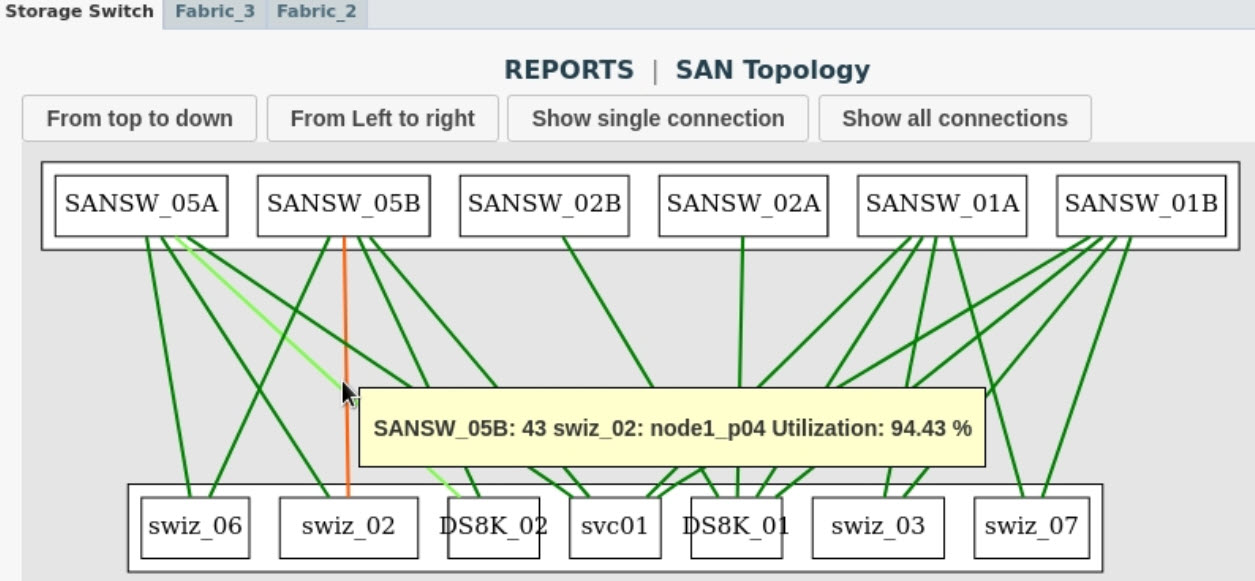Image resolution: width=1255 pixels, height=581 pixels.
Task: Switch to the Fabric_3 tab
Action: [214, 13]
